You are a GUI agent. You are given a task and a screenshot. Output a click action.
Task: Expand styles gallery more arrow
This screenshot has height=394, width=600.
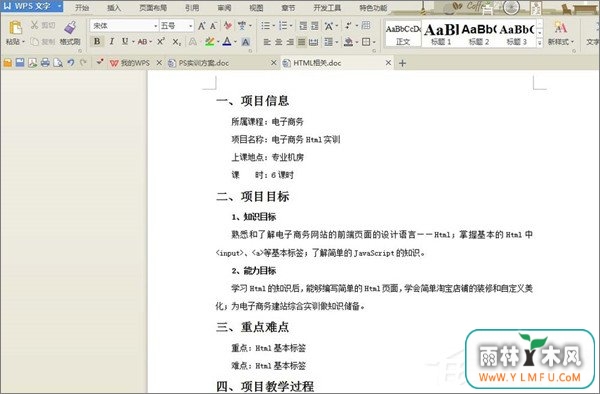tap(539, 43)
